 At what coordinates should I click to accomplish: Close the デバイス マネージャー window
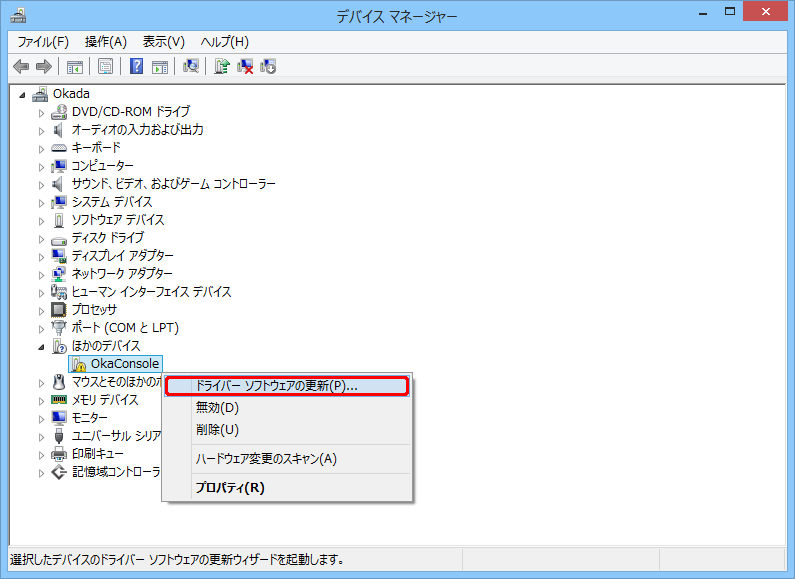[x=765, y=12]
